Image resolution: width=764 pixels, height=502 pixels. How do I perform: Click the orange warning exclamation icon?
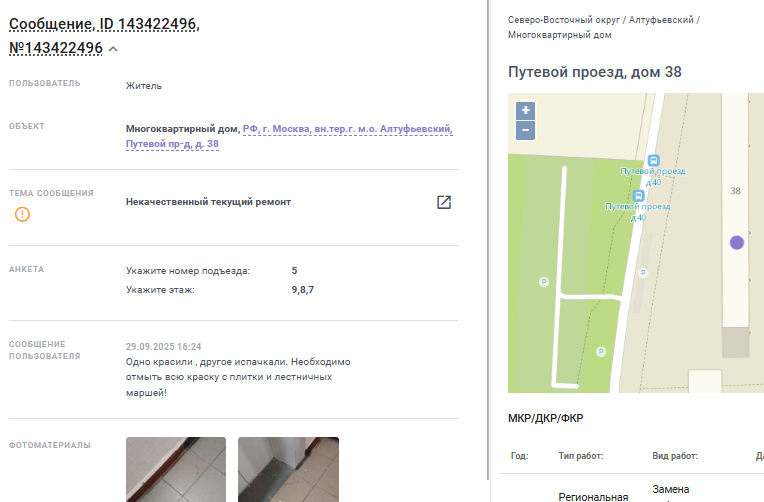click(x=22, y=214)
